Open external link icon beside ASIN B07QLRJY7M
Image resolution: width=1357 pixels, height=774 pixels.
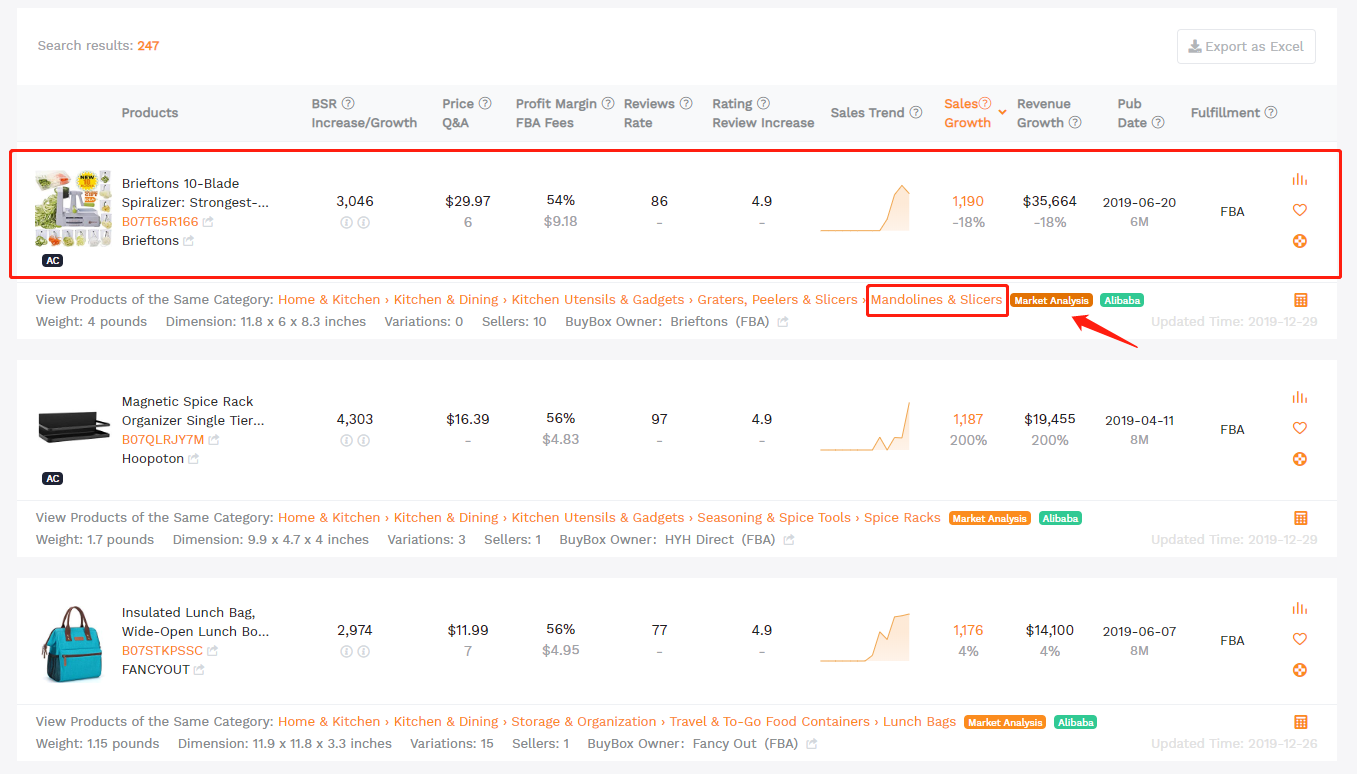[214, 440]
